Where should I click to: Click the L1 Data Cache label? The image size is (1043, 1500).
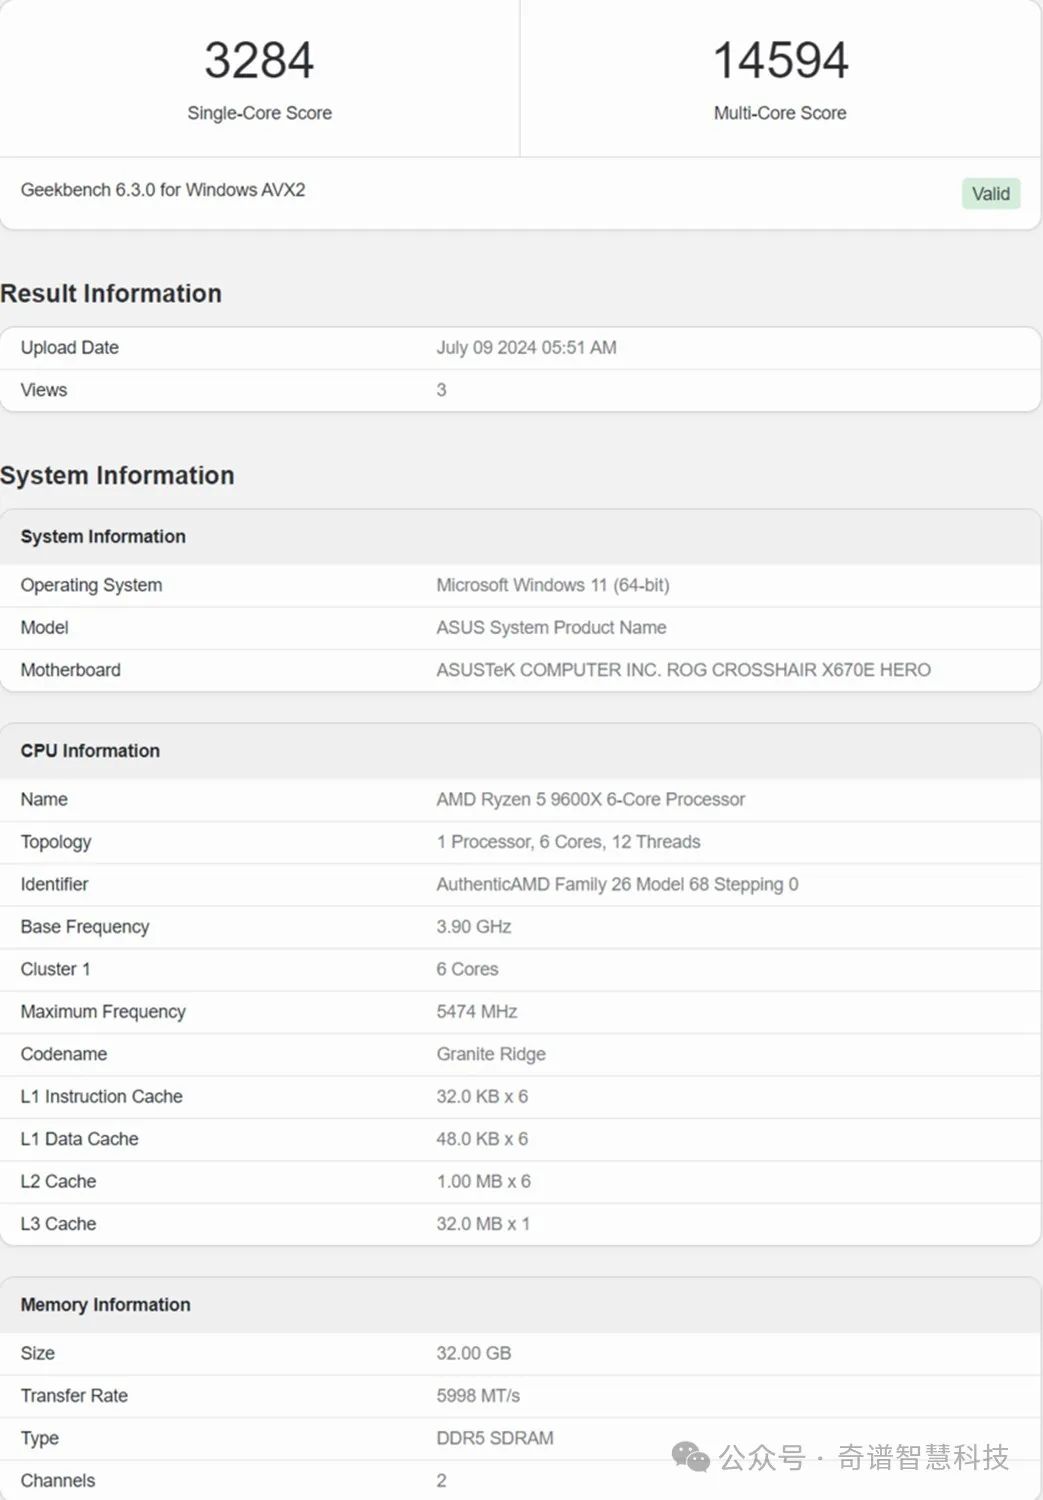[79, 1139]
